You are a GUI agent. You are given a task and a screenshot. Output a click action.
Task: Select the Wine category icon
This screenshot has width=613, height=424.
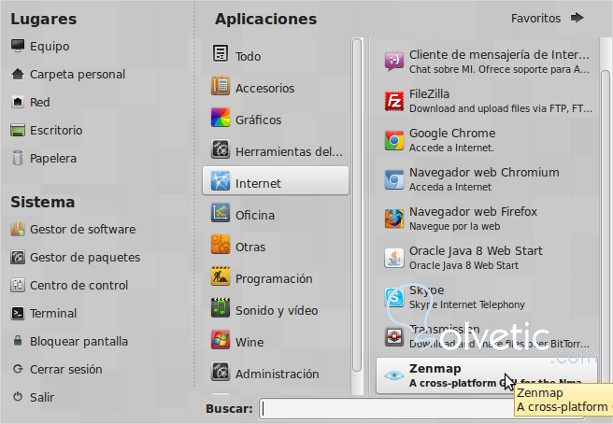(220, 339)
